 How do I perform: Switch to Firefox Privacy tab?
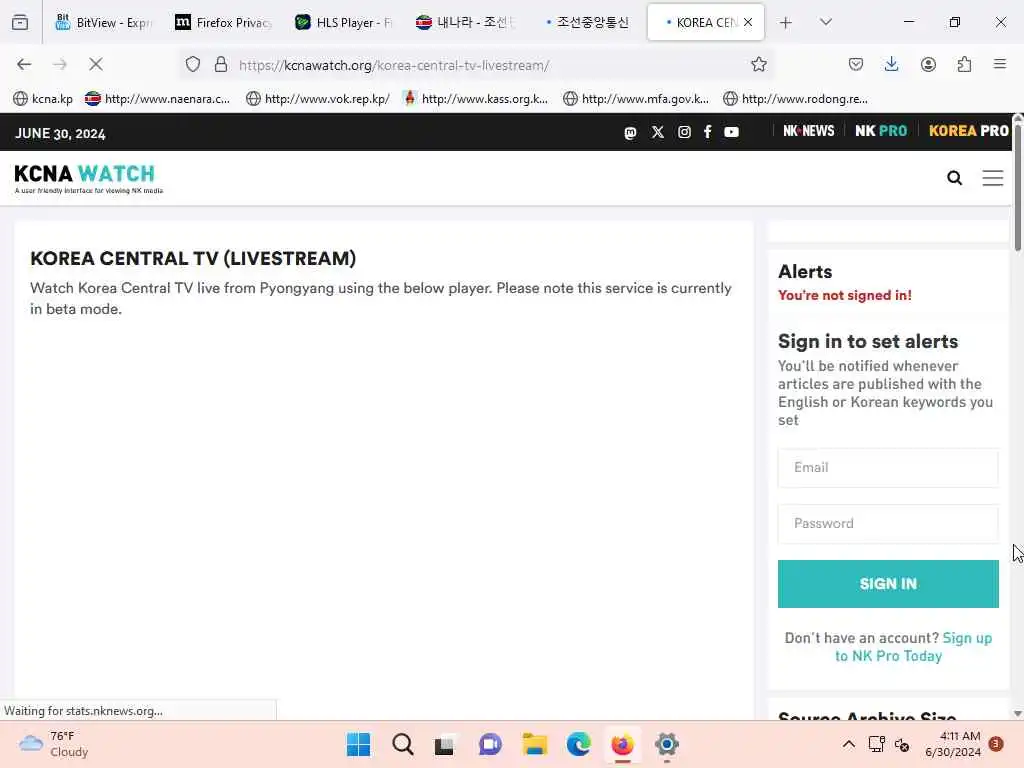click(223, 23)
